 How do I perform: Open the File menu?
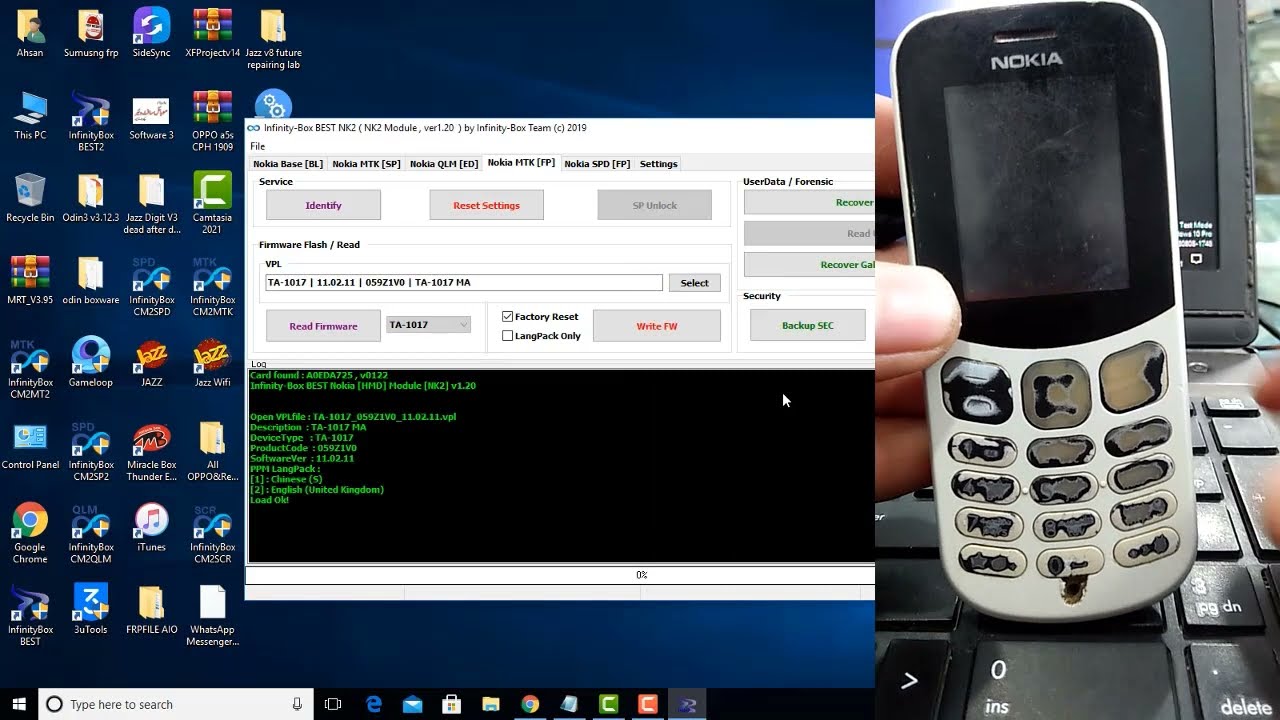[257, 146]
